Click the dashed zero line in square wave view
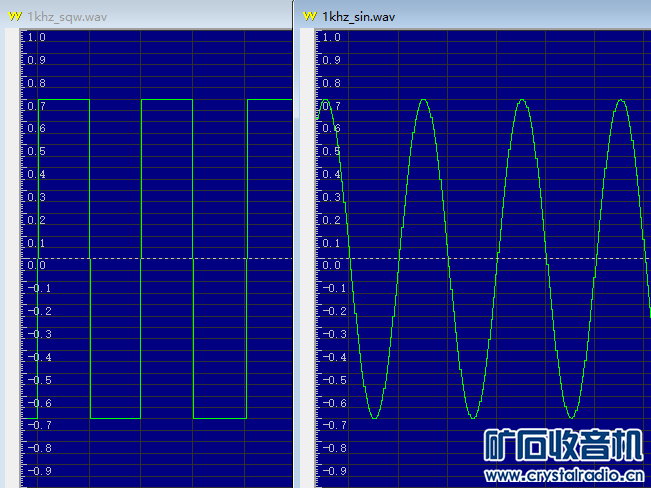Image resolution: width=651 pixels, height=488 pixels. pos(160,258)
